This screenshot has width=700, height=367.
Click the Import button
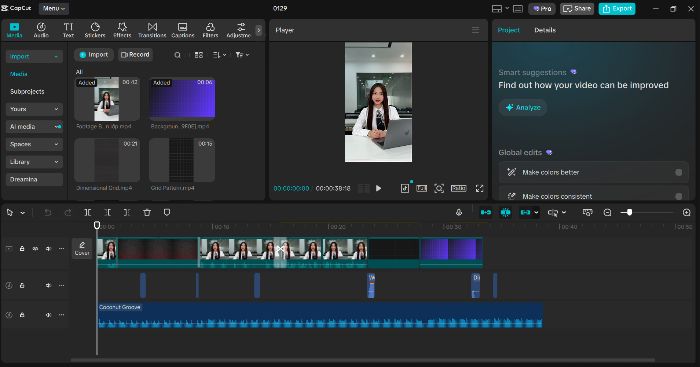point(94,54)
